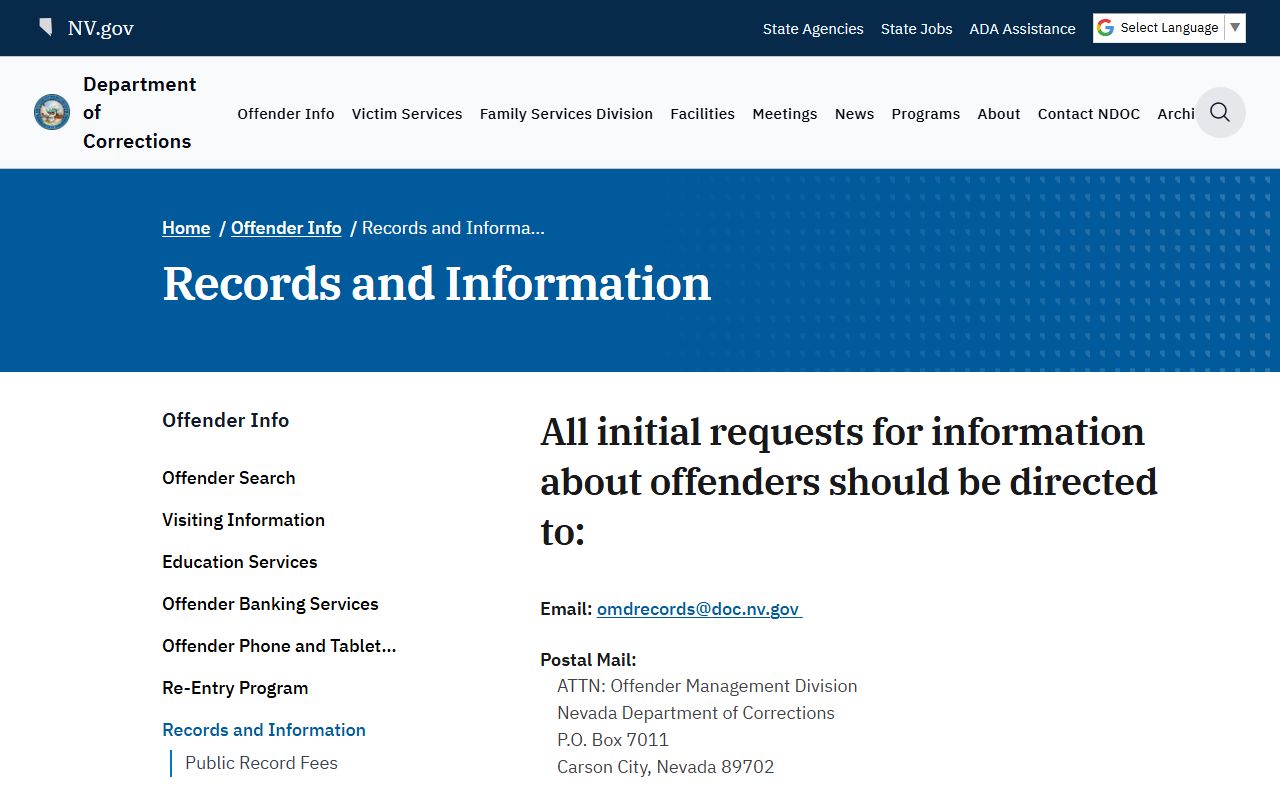Open the News menu item

[854, 114]
